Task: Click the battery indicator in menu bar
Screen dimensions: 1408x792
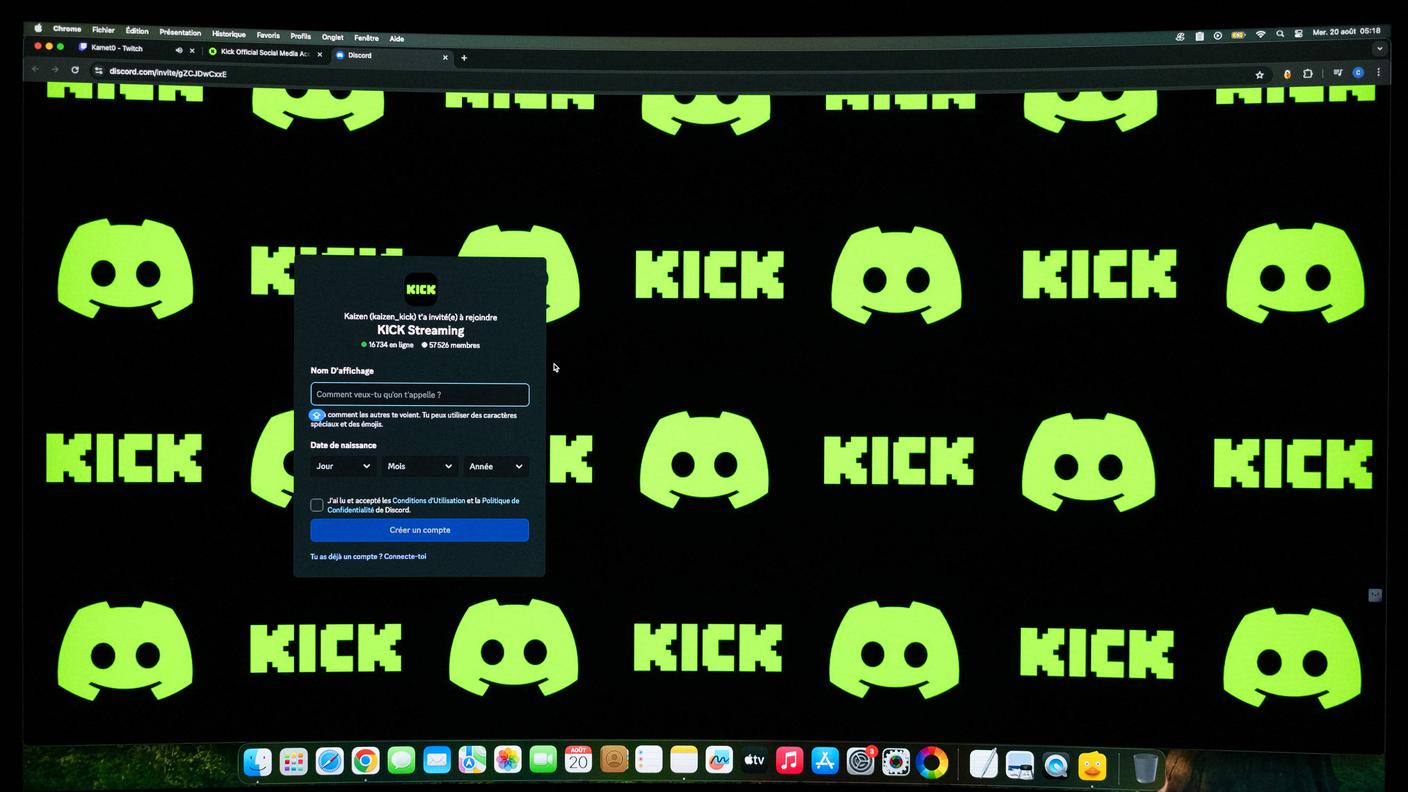Action: pos(1239,35)
